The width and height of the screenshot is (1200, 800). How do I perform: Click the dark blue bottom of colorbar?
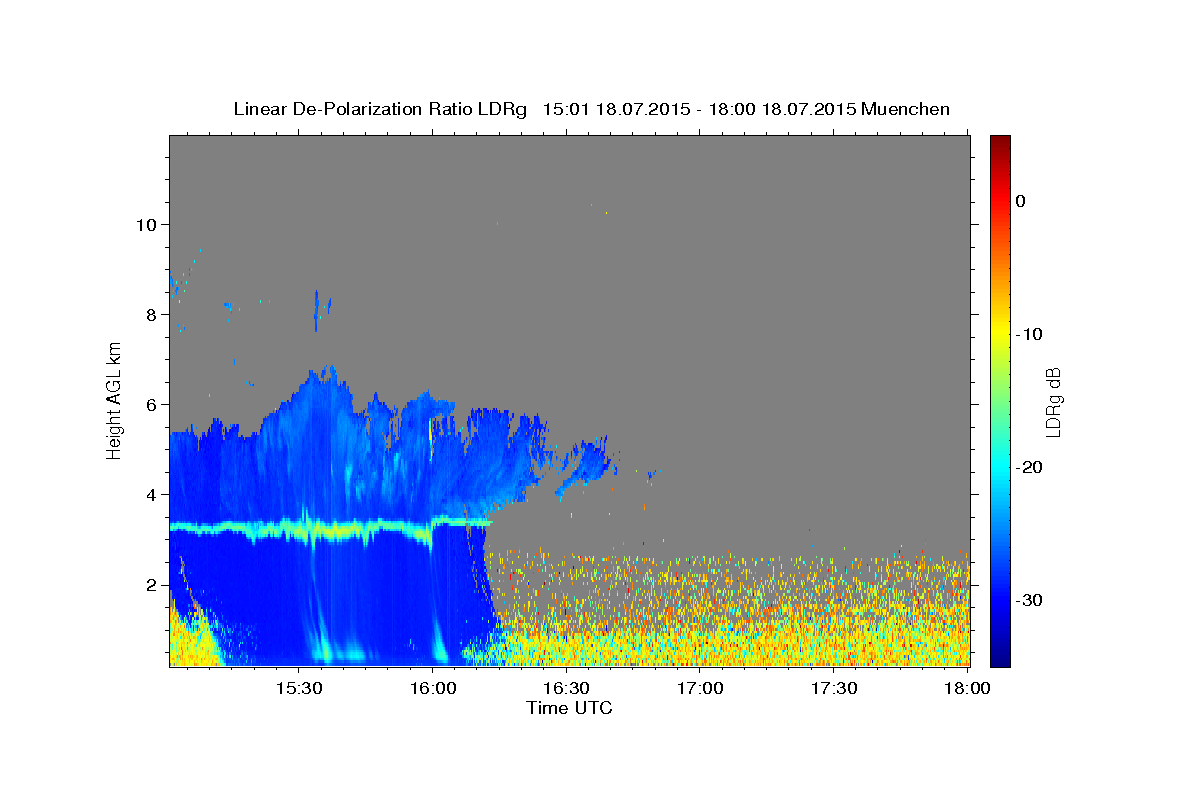(x=1000, y=657)
